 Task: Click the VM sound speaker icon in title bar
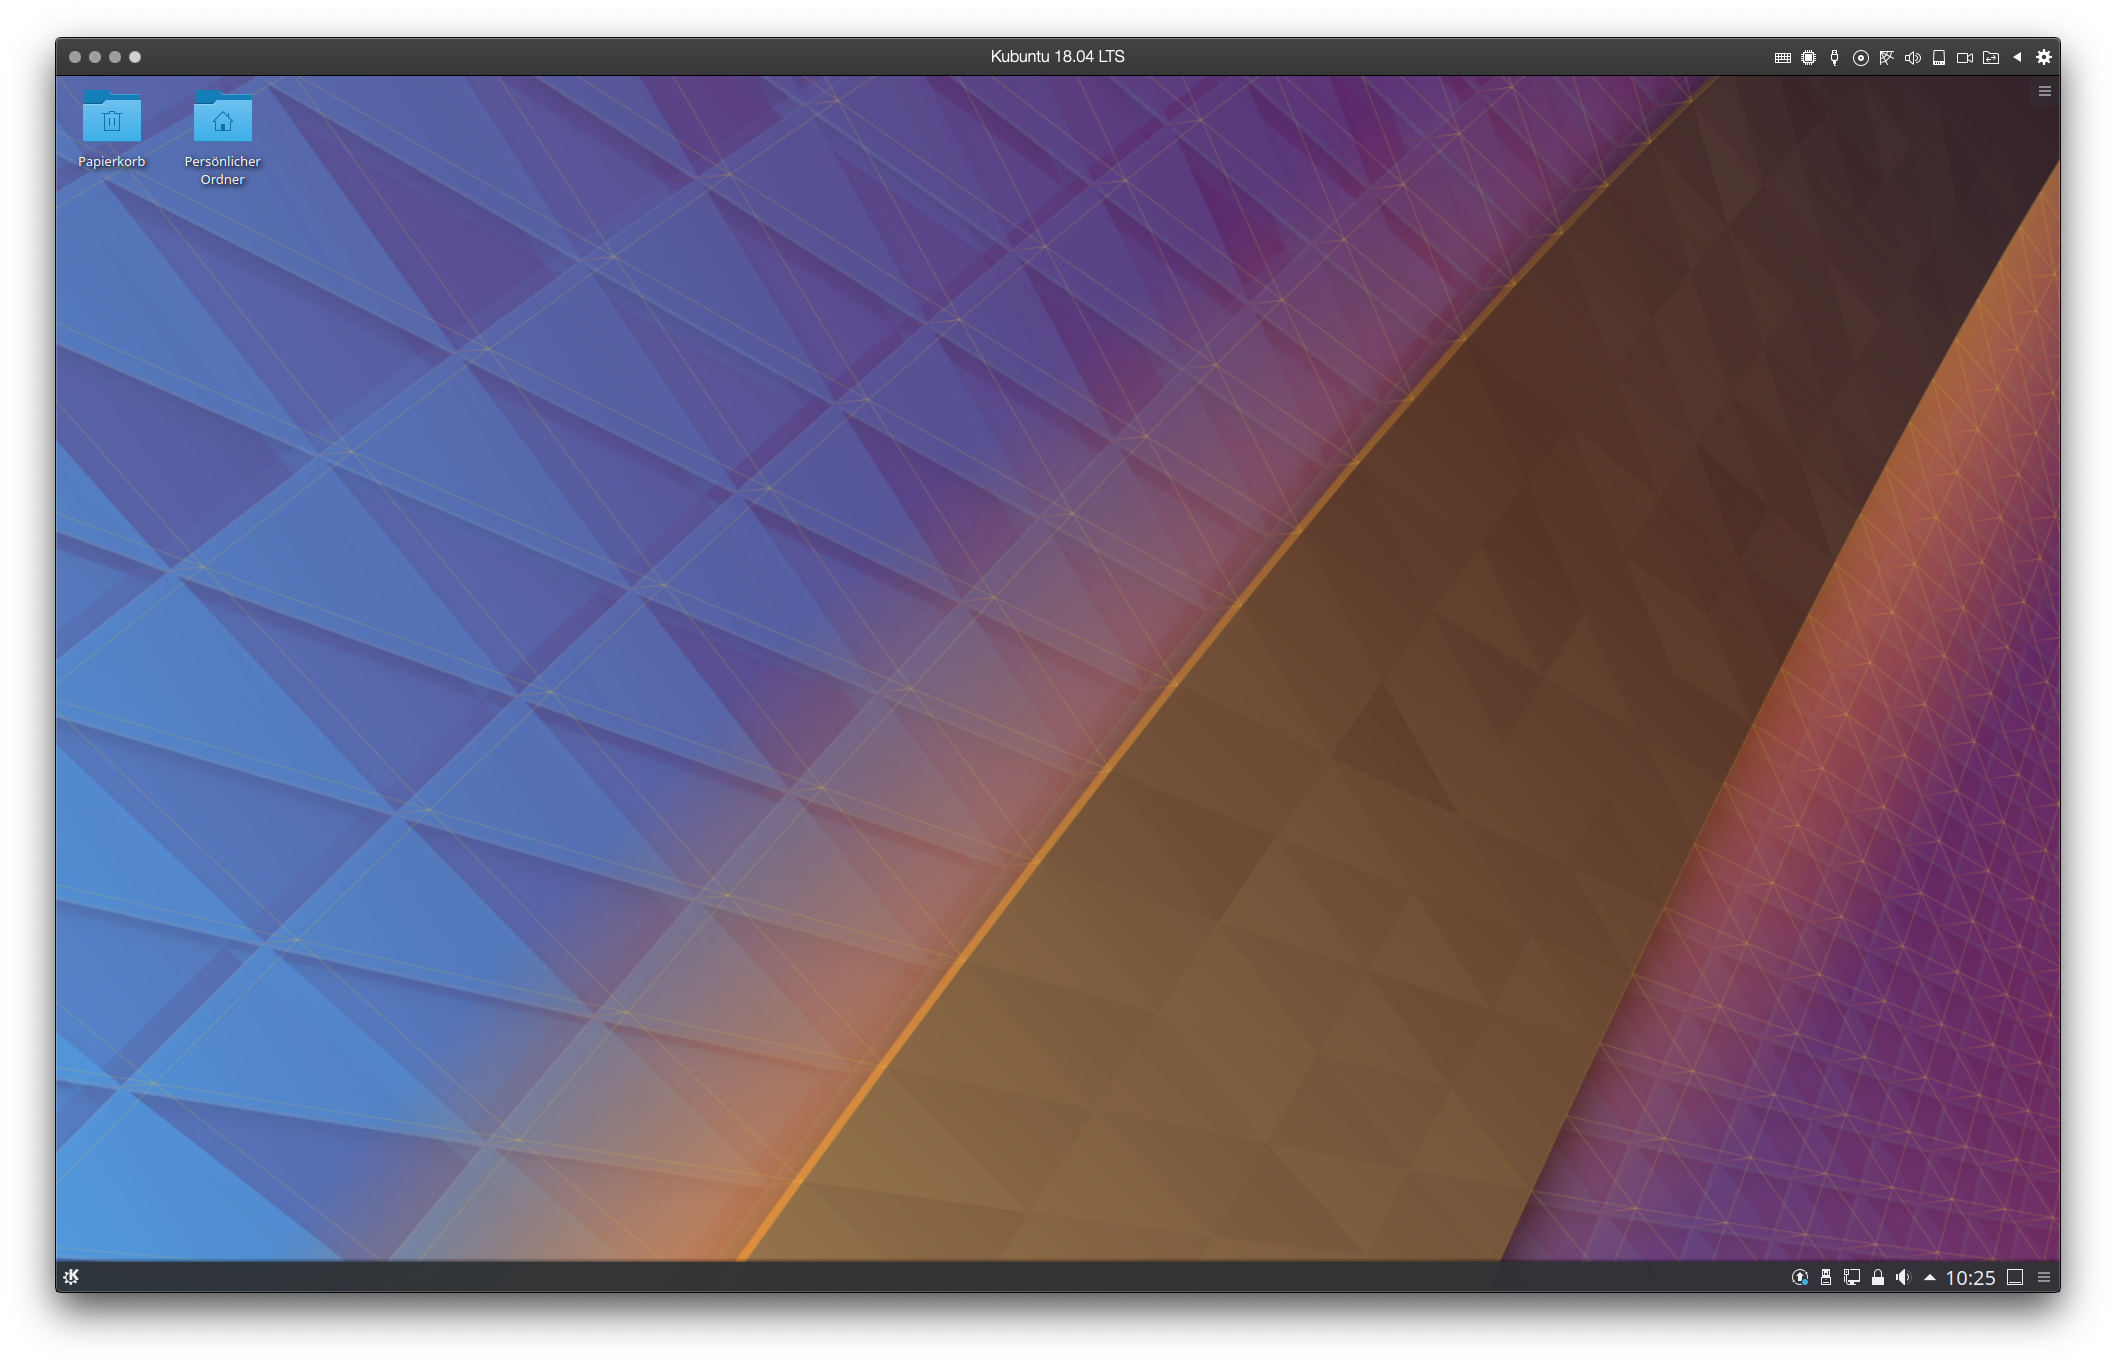tap(1912, 58)
